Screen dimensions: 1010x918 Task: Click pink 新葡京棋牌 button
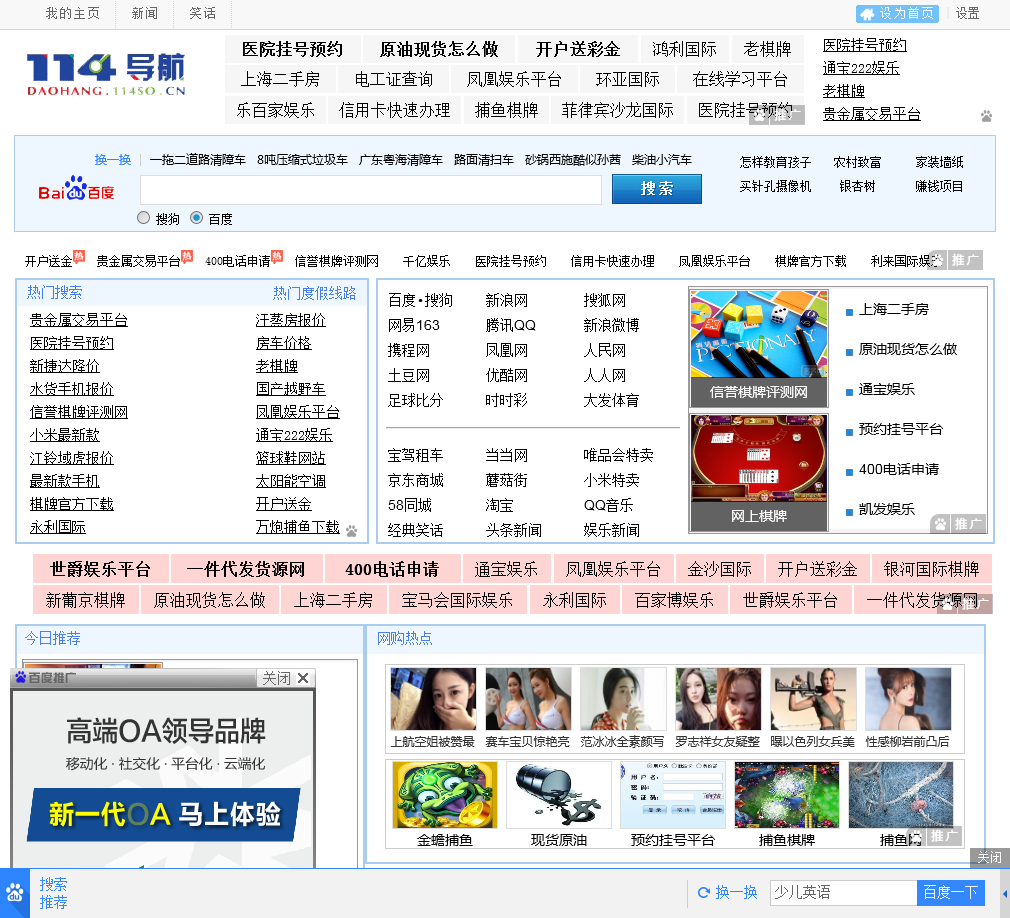pyautogui.click(x=86, y=600)
